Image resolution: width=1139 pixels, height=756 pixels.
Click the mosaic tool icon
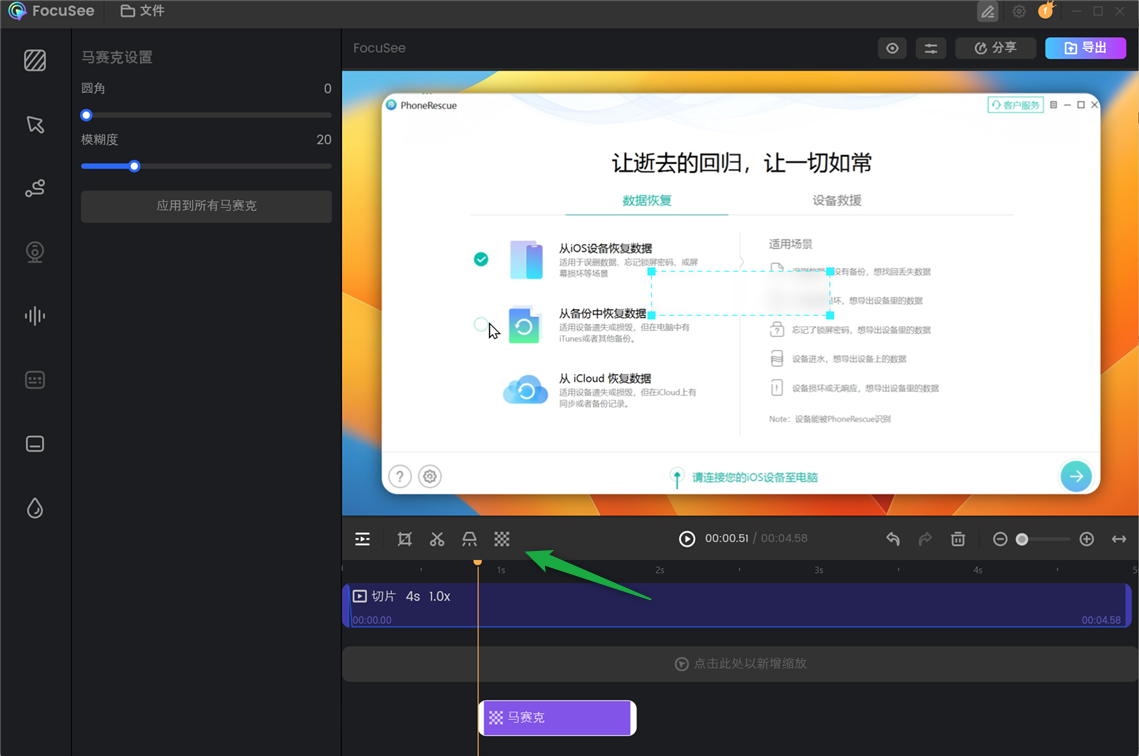(x=502, y=539)
